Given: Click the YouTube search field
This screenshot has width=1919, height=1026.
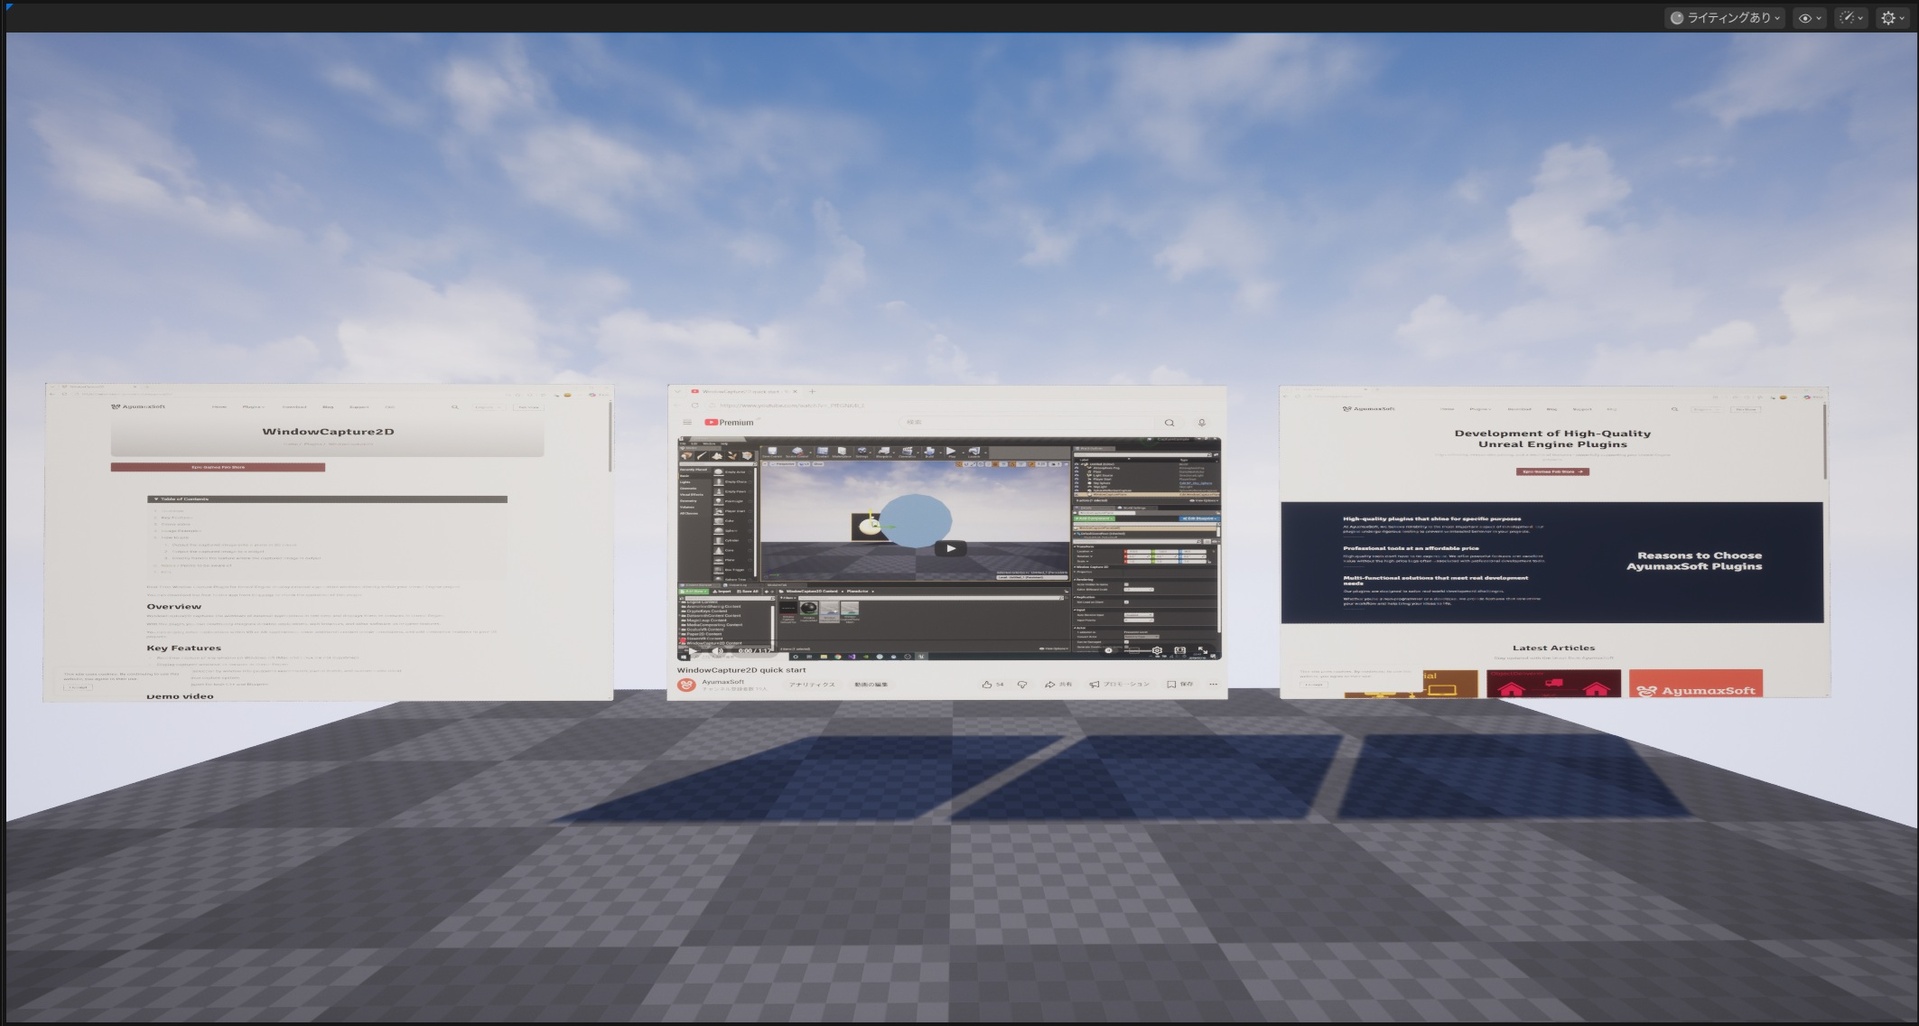Looking at the screenshot, I should coord(1025,422).
